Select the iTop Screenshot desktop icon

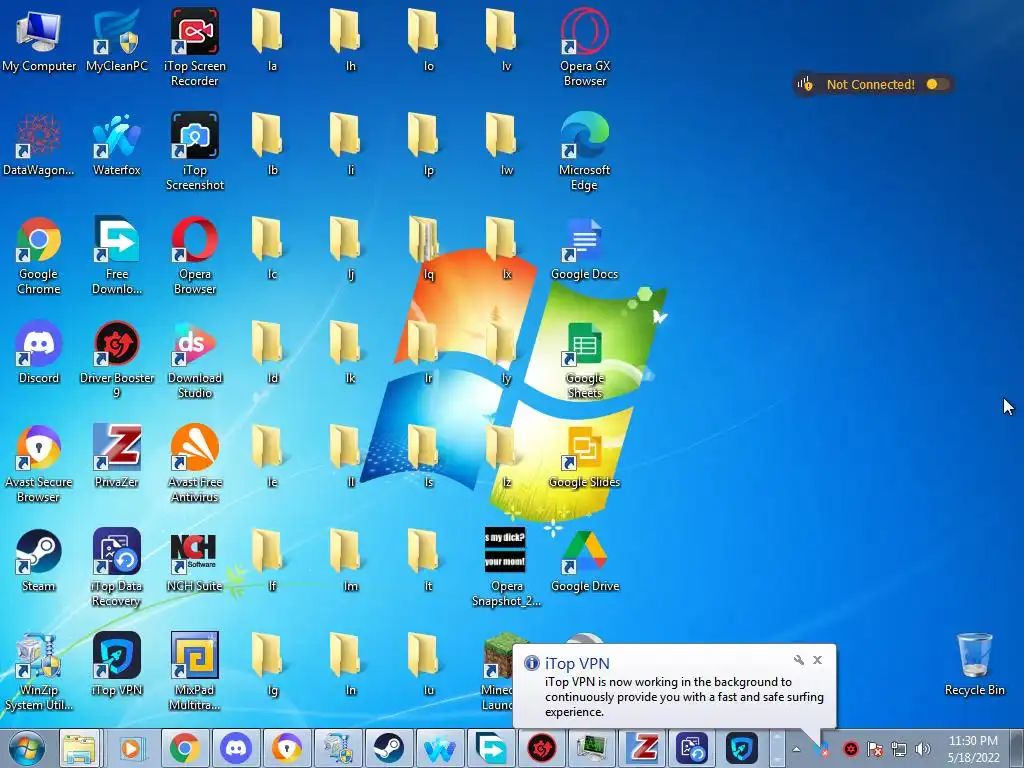pos(195,152)
